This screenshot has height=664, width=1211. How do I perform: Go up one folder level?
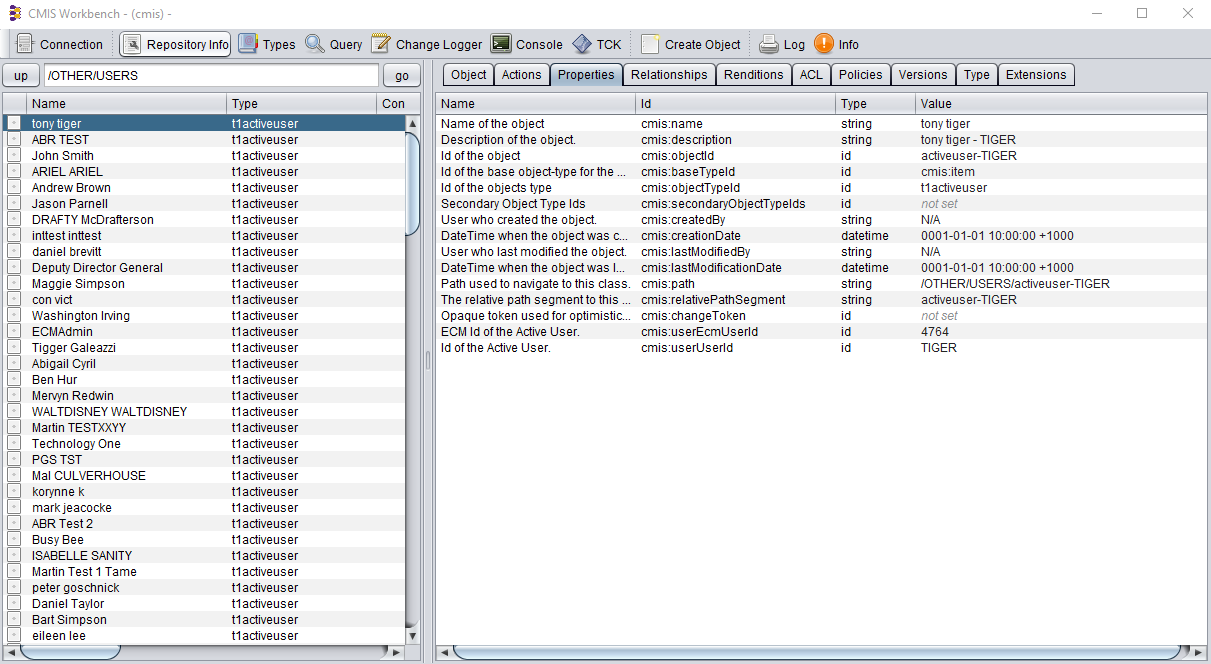(x=21, y=75)
